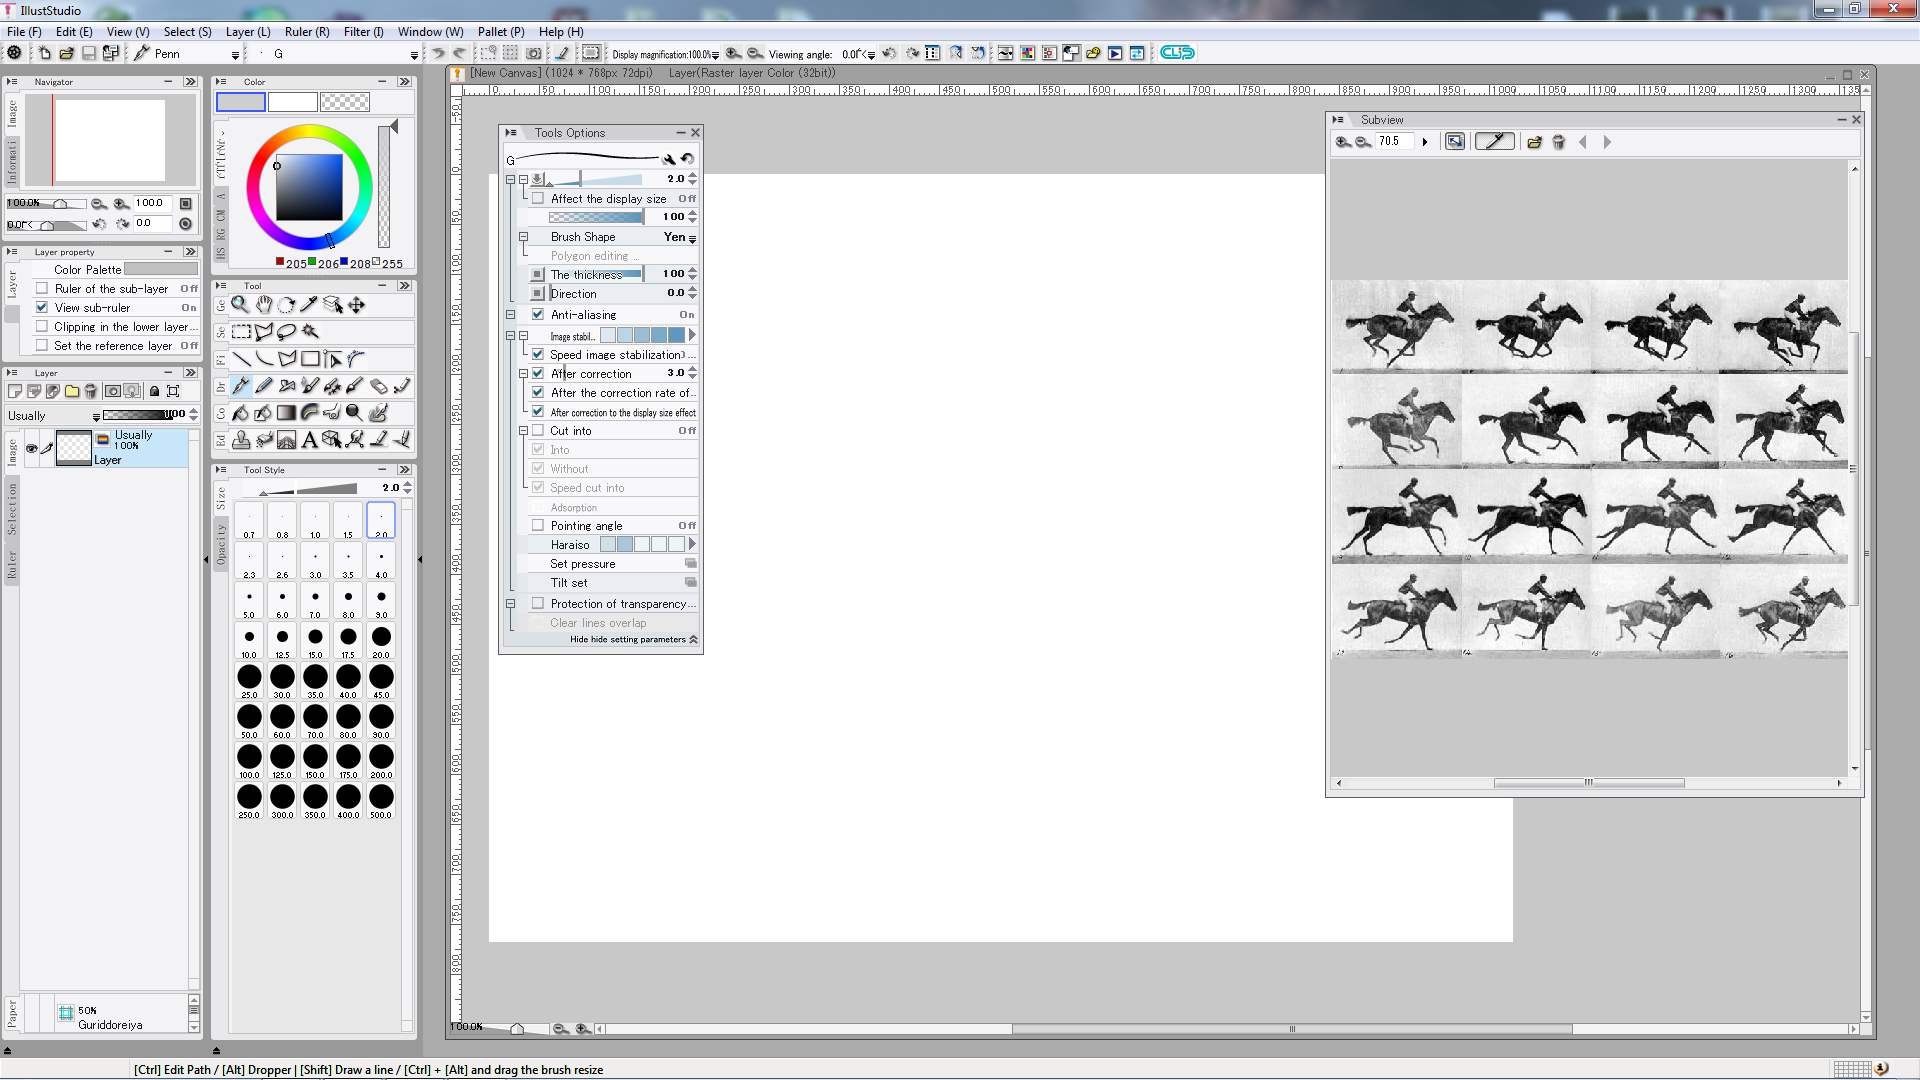Select the text tool (letter A)

(309, 440)
